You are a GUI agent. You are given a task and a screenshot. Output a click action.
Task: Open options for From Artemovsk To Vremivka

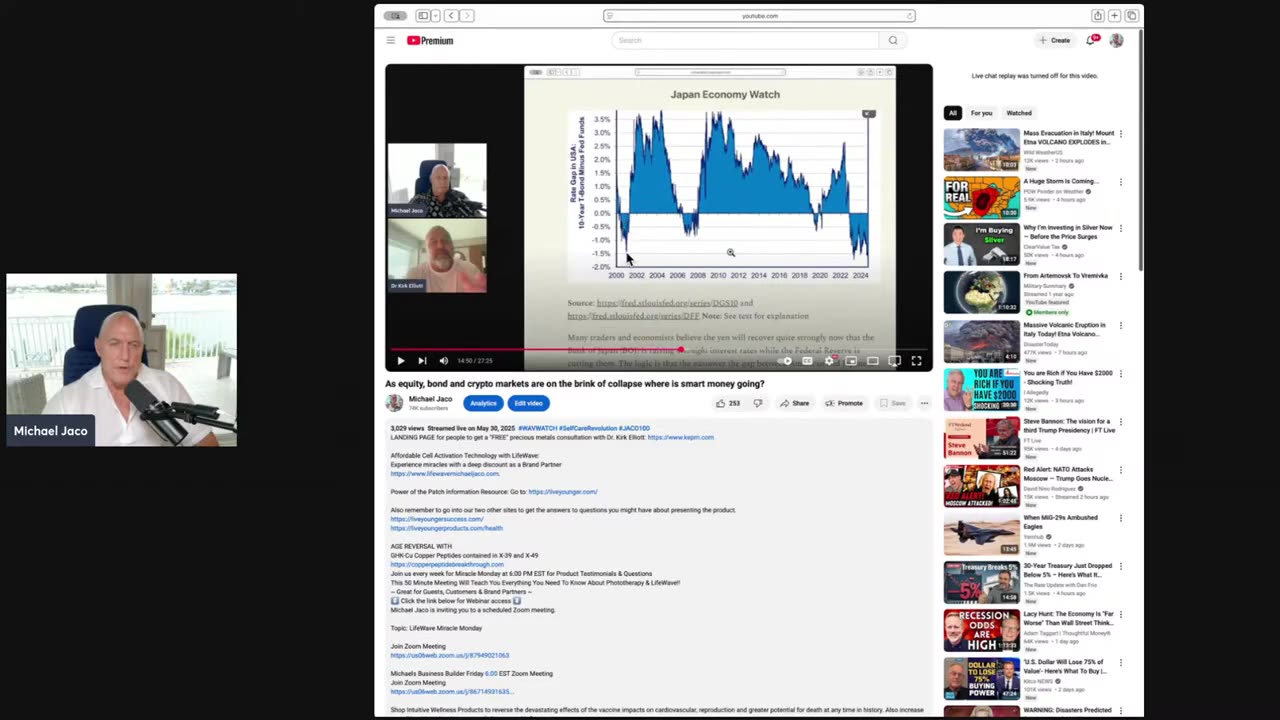point(1120,278)
